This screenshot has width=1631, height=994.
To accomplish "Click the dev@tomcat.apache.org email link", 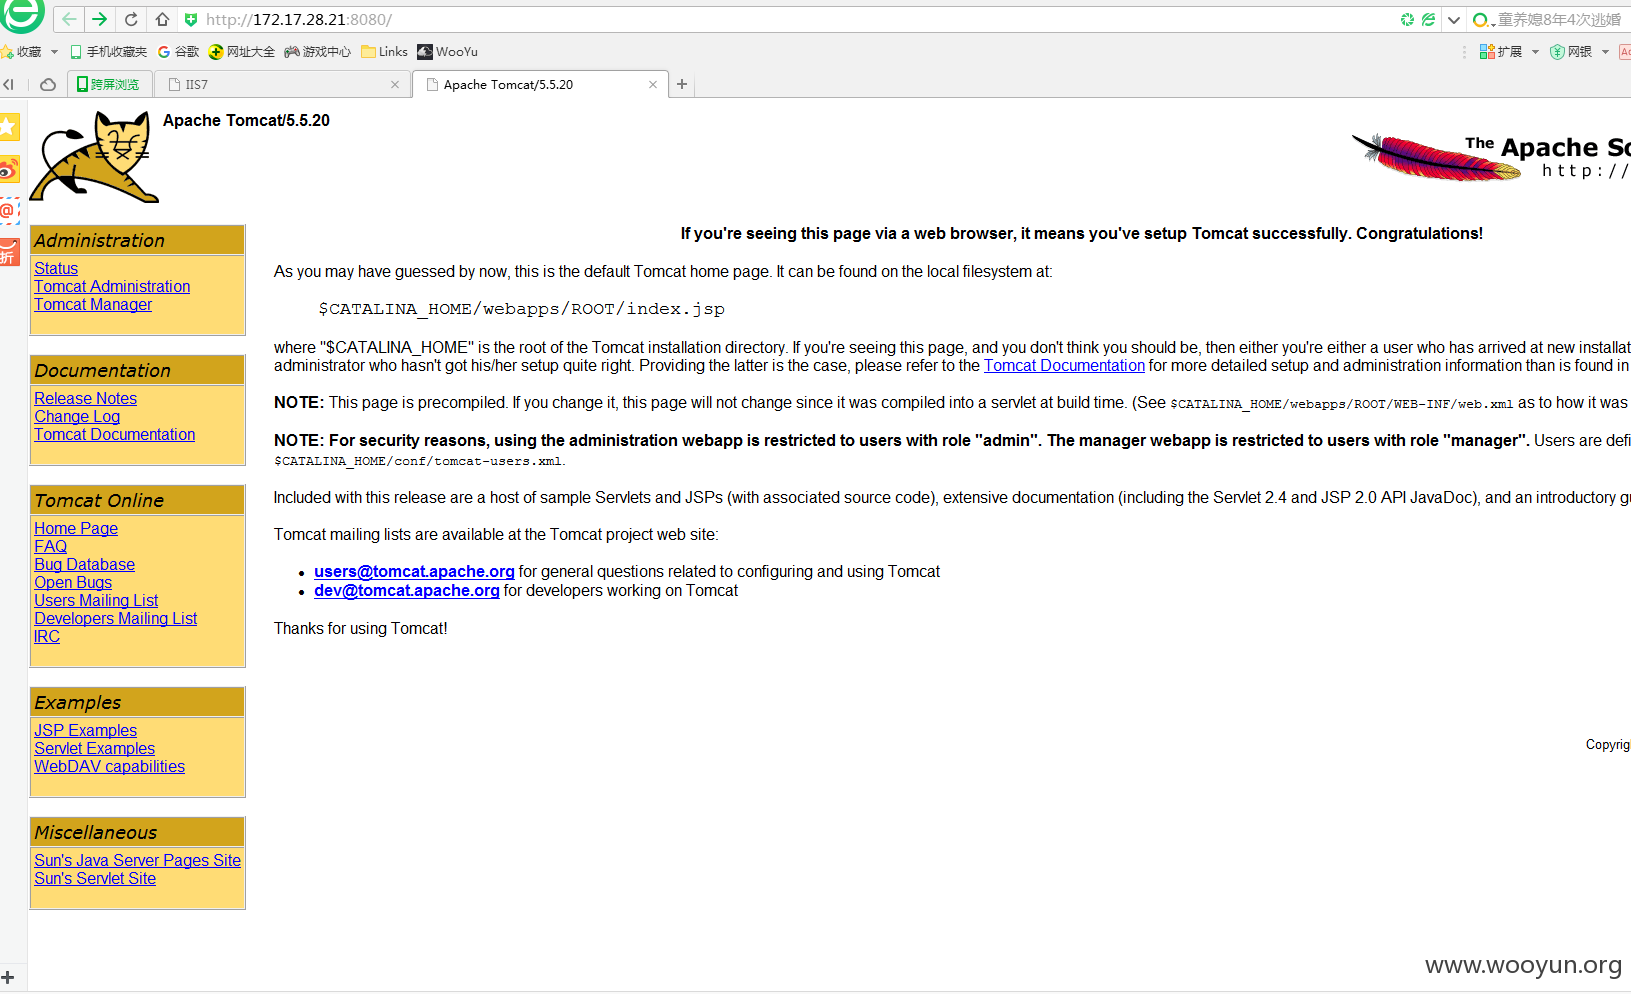I will [x=407, y=590].
